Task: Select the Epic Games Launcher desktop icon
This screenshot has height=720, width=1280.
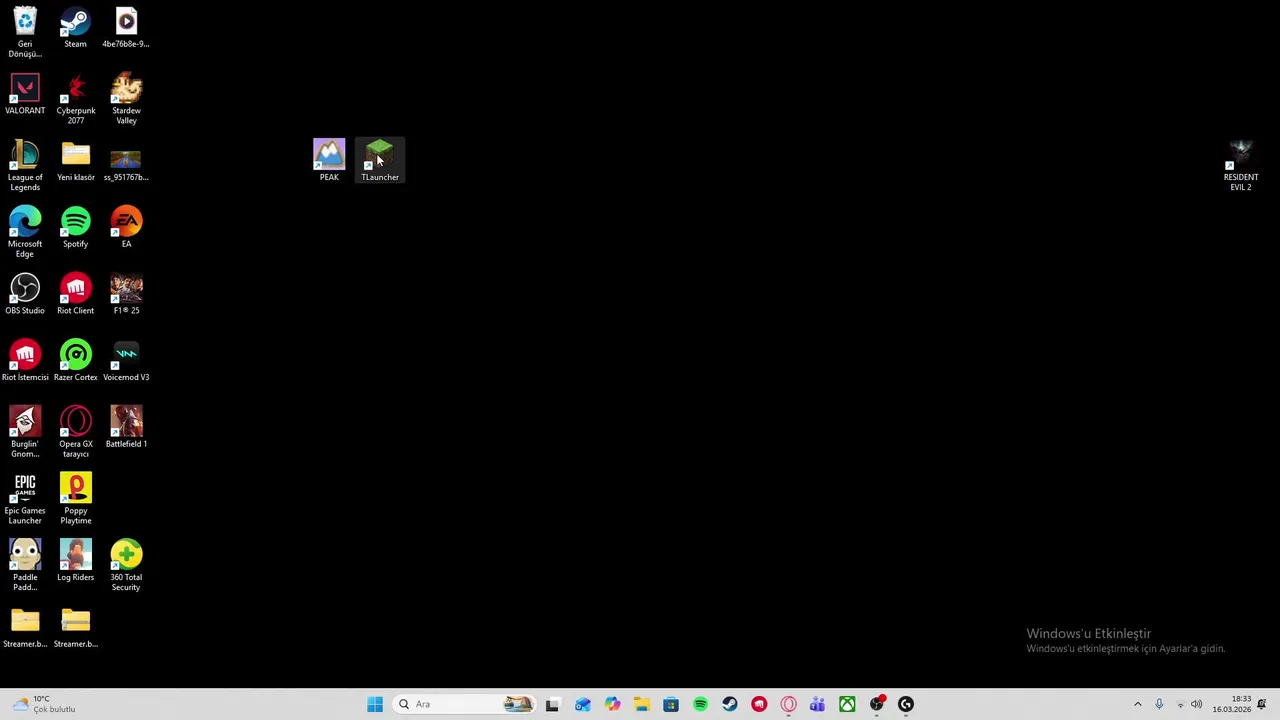Action: [25, 499]
